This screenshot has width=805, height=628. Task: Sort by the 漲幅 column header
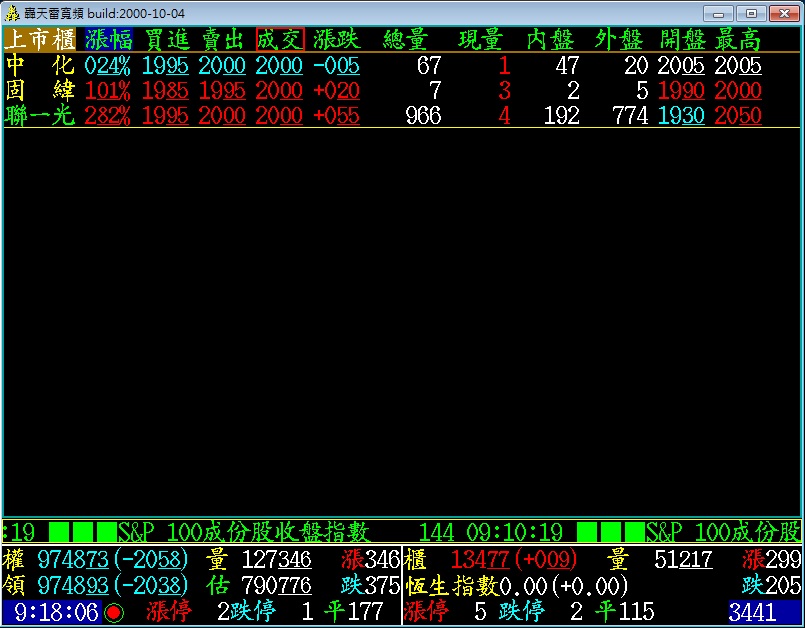click(108, 39)
